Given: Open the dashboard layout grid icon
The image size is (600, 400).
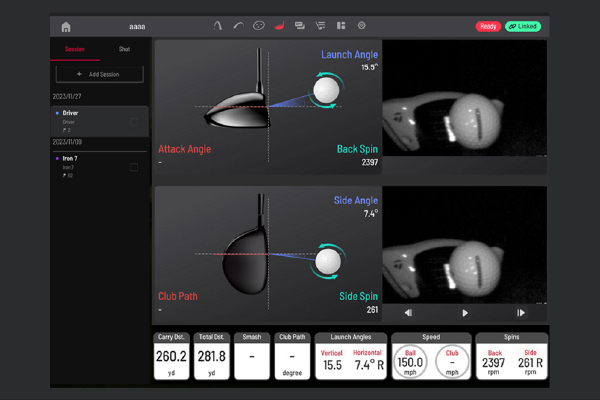Looking at the screenshot, I should [x=341, y=26].
